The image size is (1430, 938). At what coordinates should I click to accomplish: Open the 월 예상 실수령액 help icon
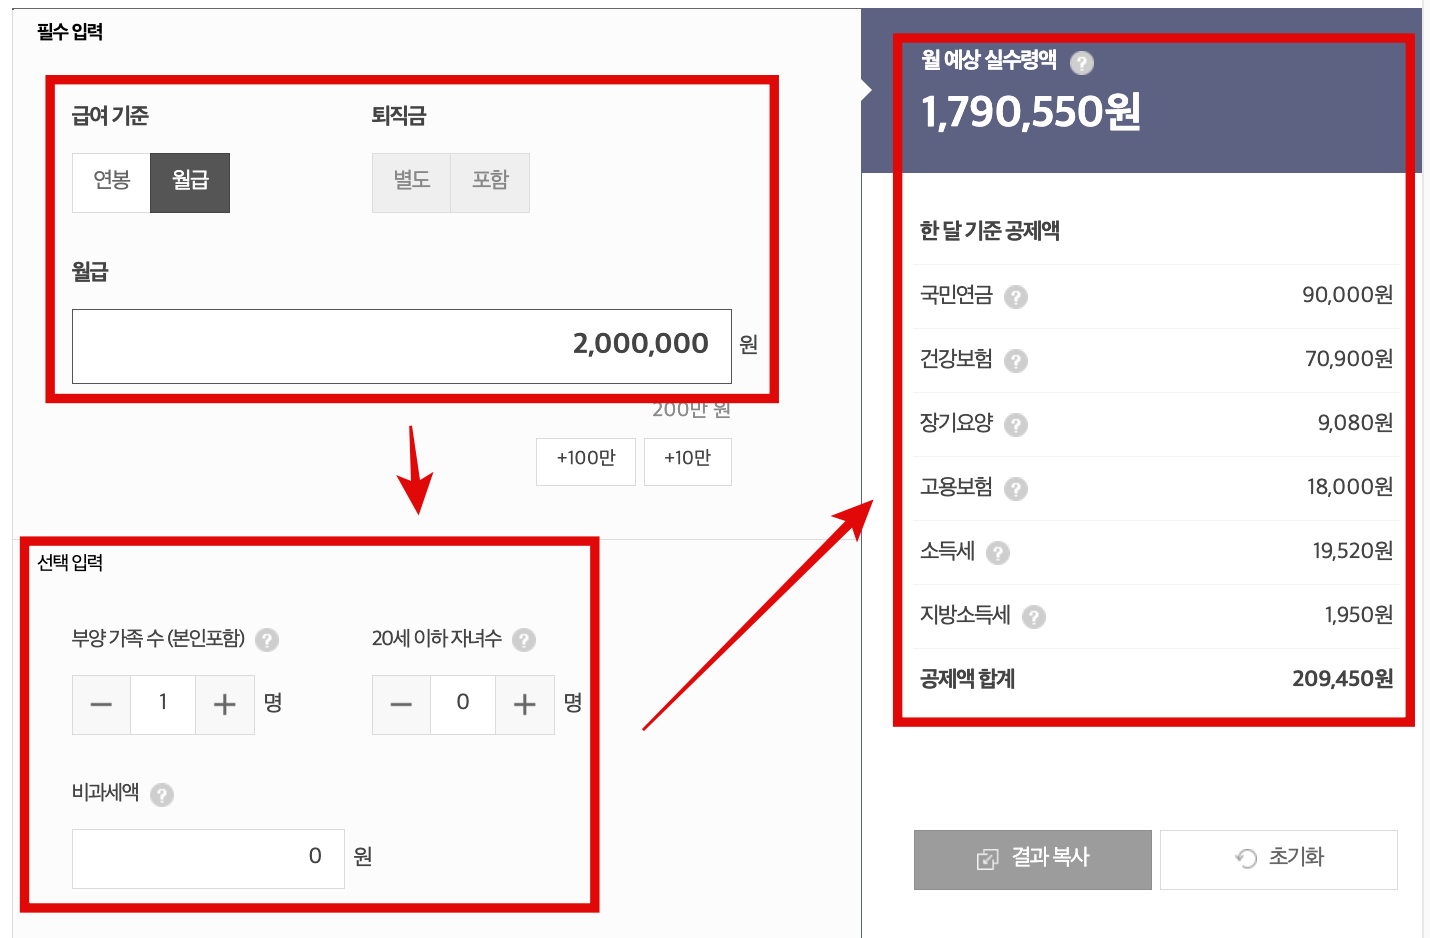tap(1083, 62)
